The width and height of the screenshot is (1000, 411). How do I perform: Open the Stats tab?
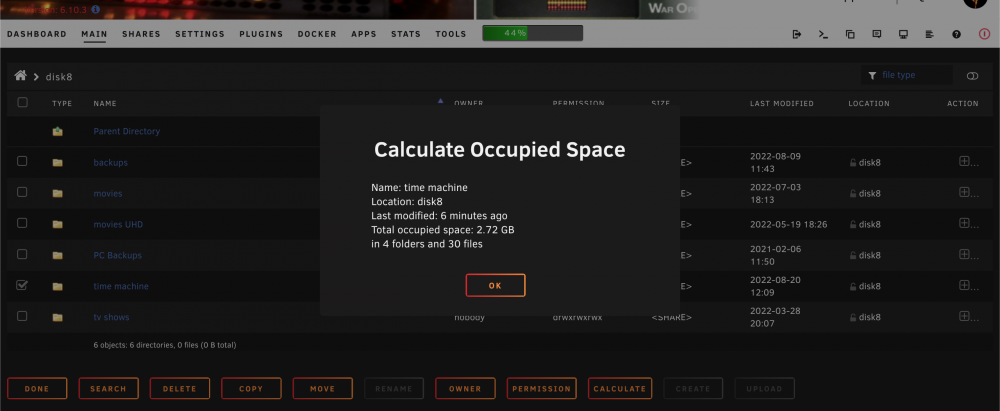pyautogui.click(x=406, y=34)
